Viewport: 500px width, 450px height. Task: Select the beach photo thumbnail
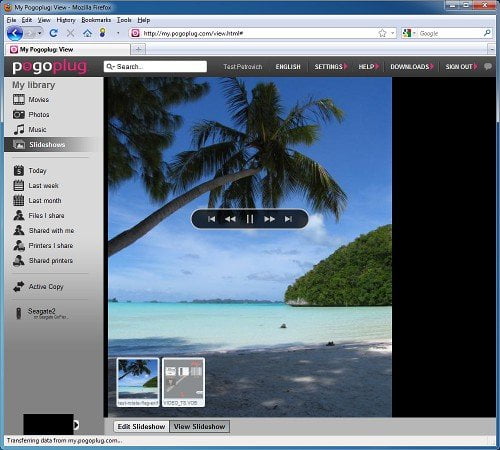[138, 382]
